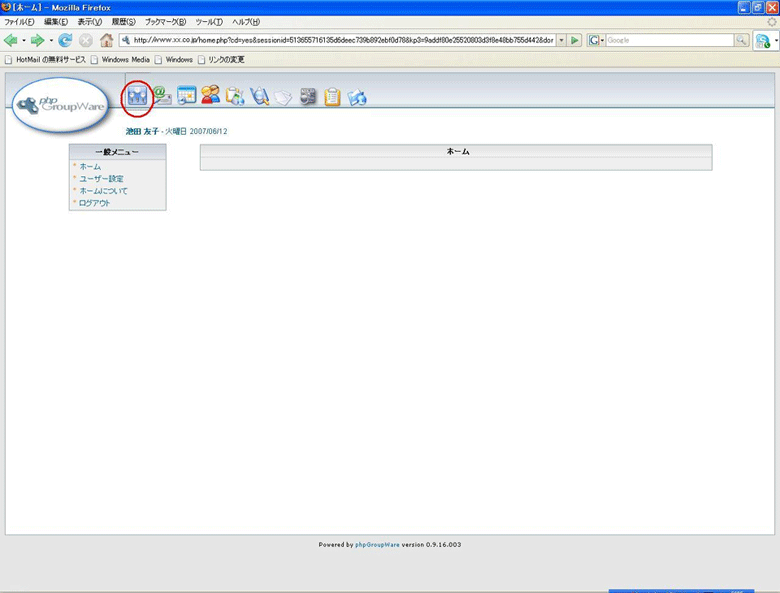Reload the page with Firefox refresh button

click(65, 40)
